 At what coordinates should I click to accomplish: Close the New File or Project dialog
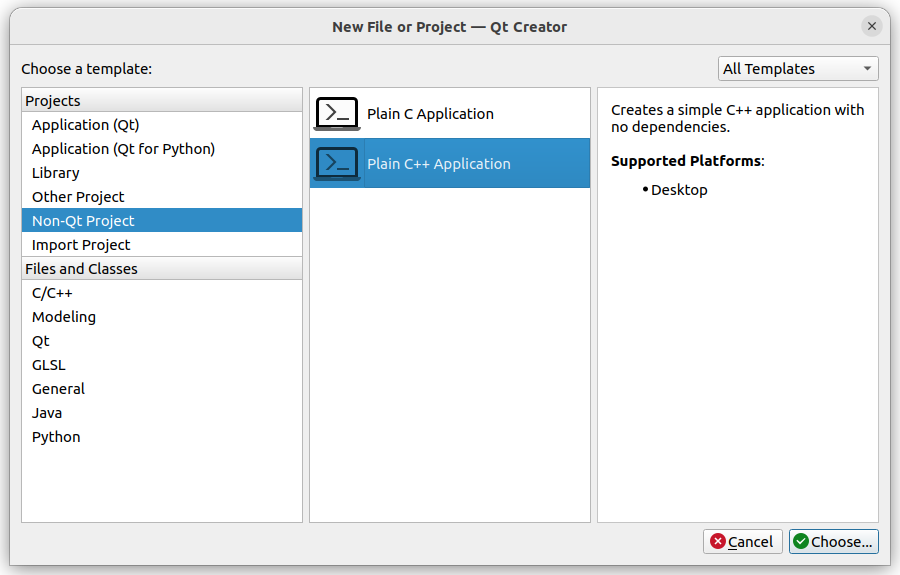pyautogui.click(x=871, y=26)
